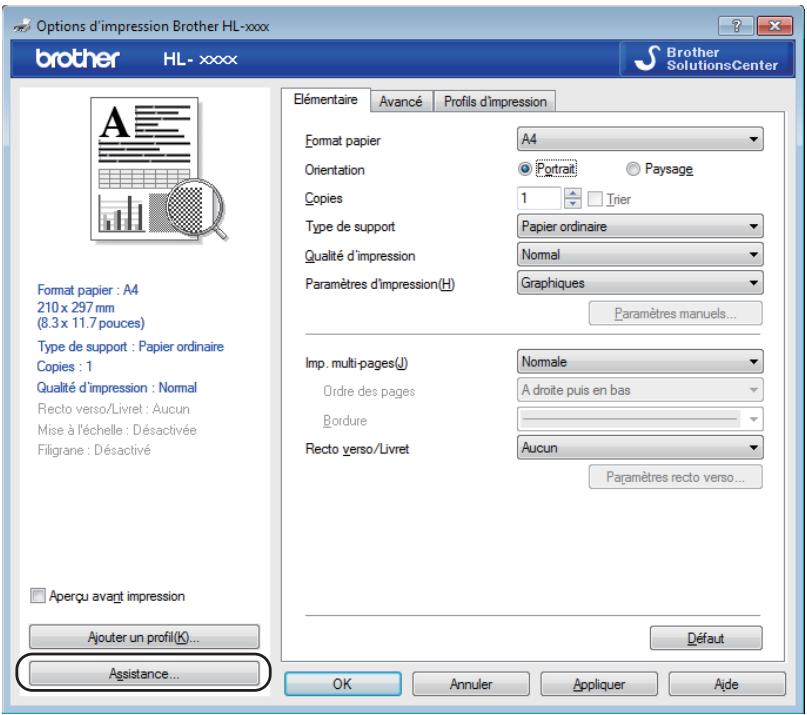
Task: Click the help question mark button
Action: point(736,25)
